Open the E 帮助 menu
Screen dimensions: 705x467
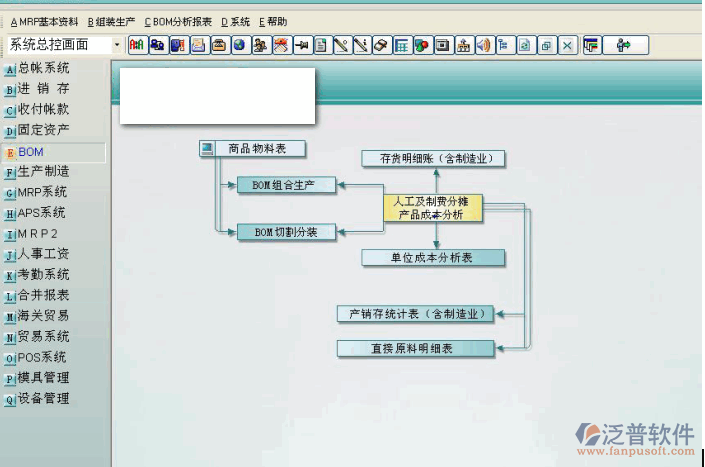[272, 21]
